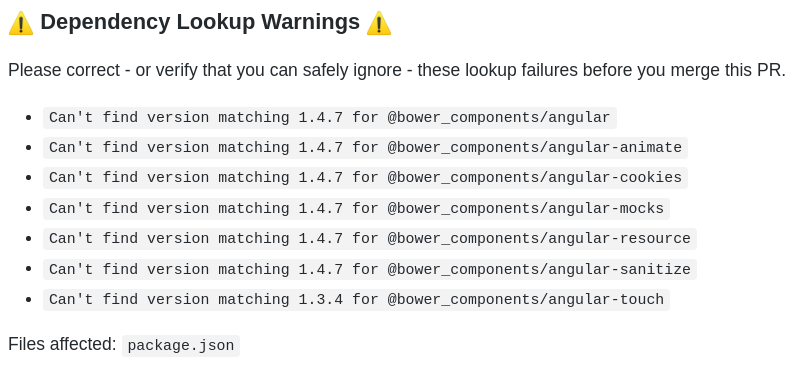Select the angular-animate lookup failure entry
Image resolution: width=802 pixels, height=367 pixels.
pos(365,148)
